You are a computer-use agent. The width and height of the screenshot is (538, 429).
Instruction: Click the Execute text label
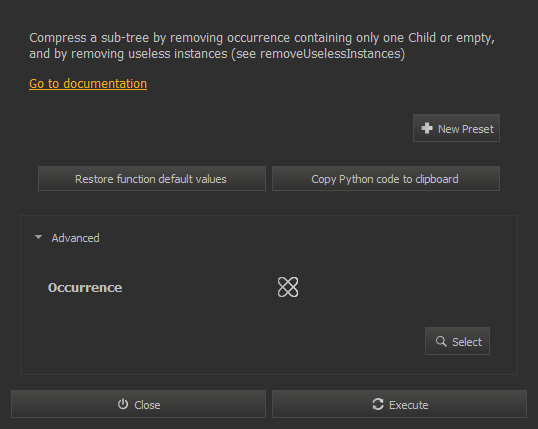pos(408,405)
